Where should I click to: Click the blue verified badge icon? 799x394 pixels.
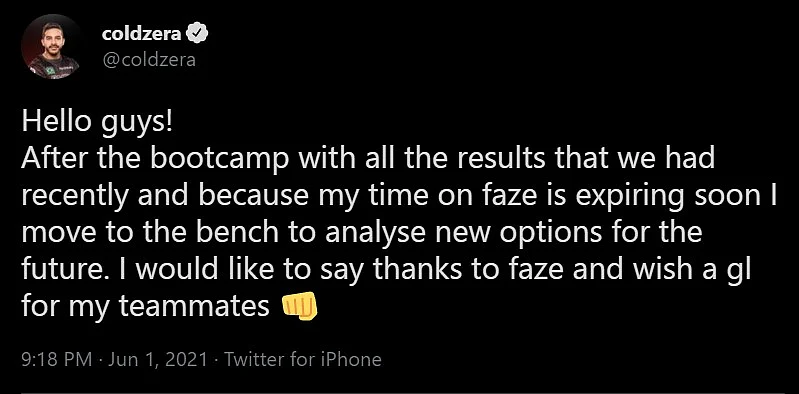tap(197, 34)
